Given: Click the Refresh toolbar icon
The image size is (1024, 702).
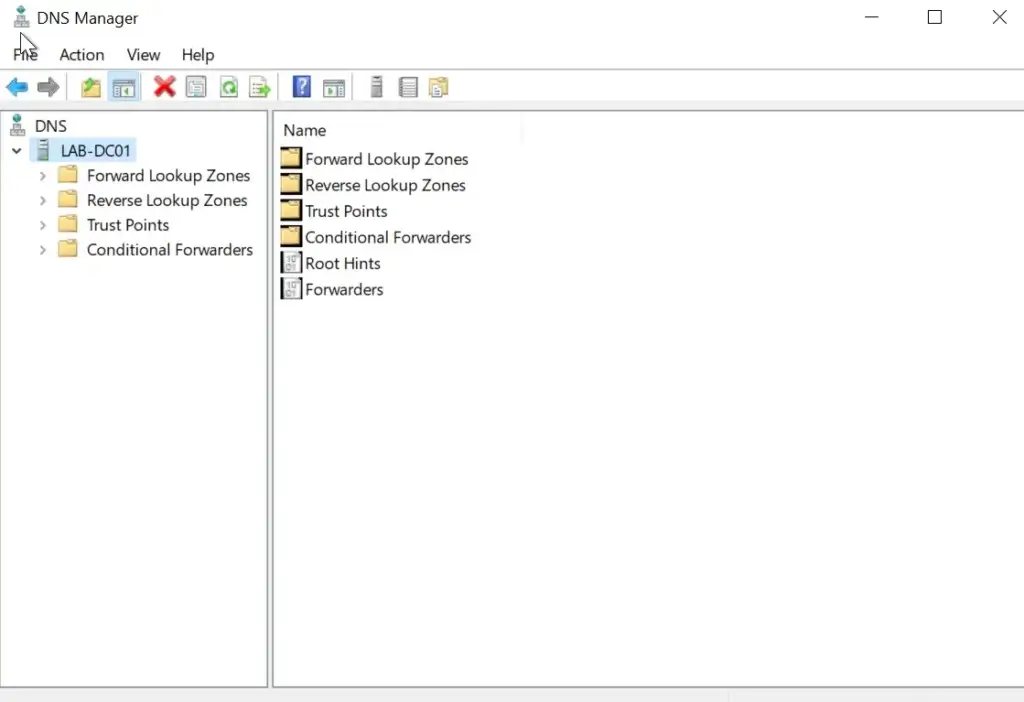Looking at the screenshot, I should [x=228, y=88].
